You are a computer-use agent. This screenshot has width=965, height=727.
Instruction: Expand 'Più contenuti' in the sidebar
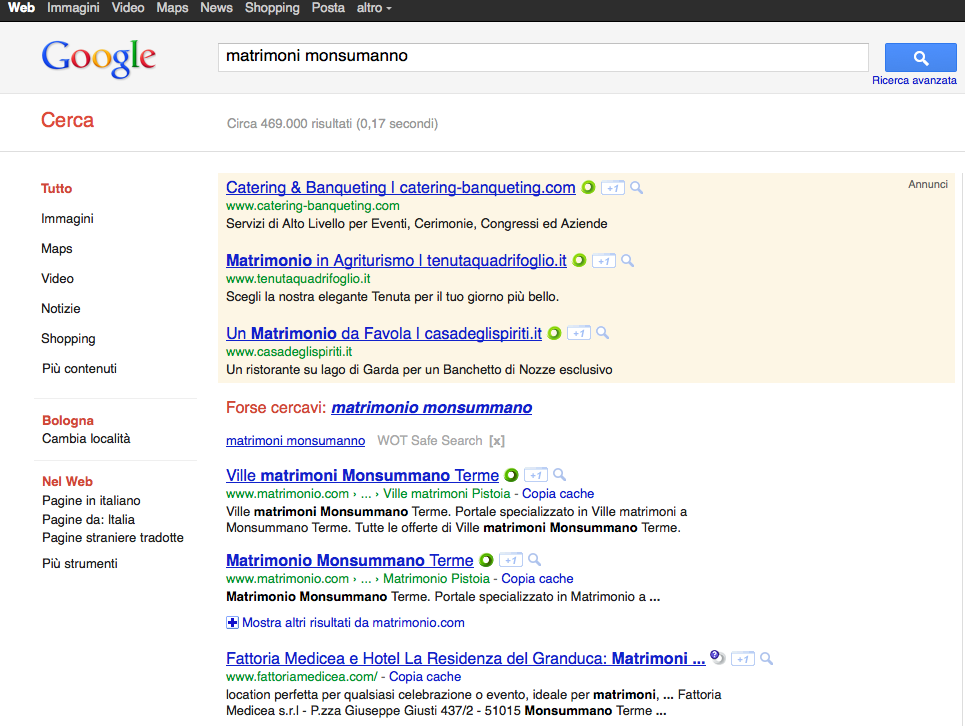coord(79,369)
